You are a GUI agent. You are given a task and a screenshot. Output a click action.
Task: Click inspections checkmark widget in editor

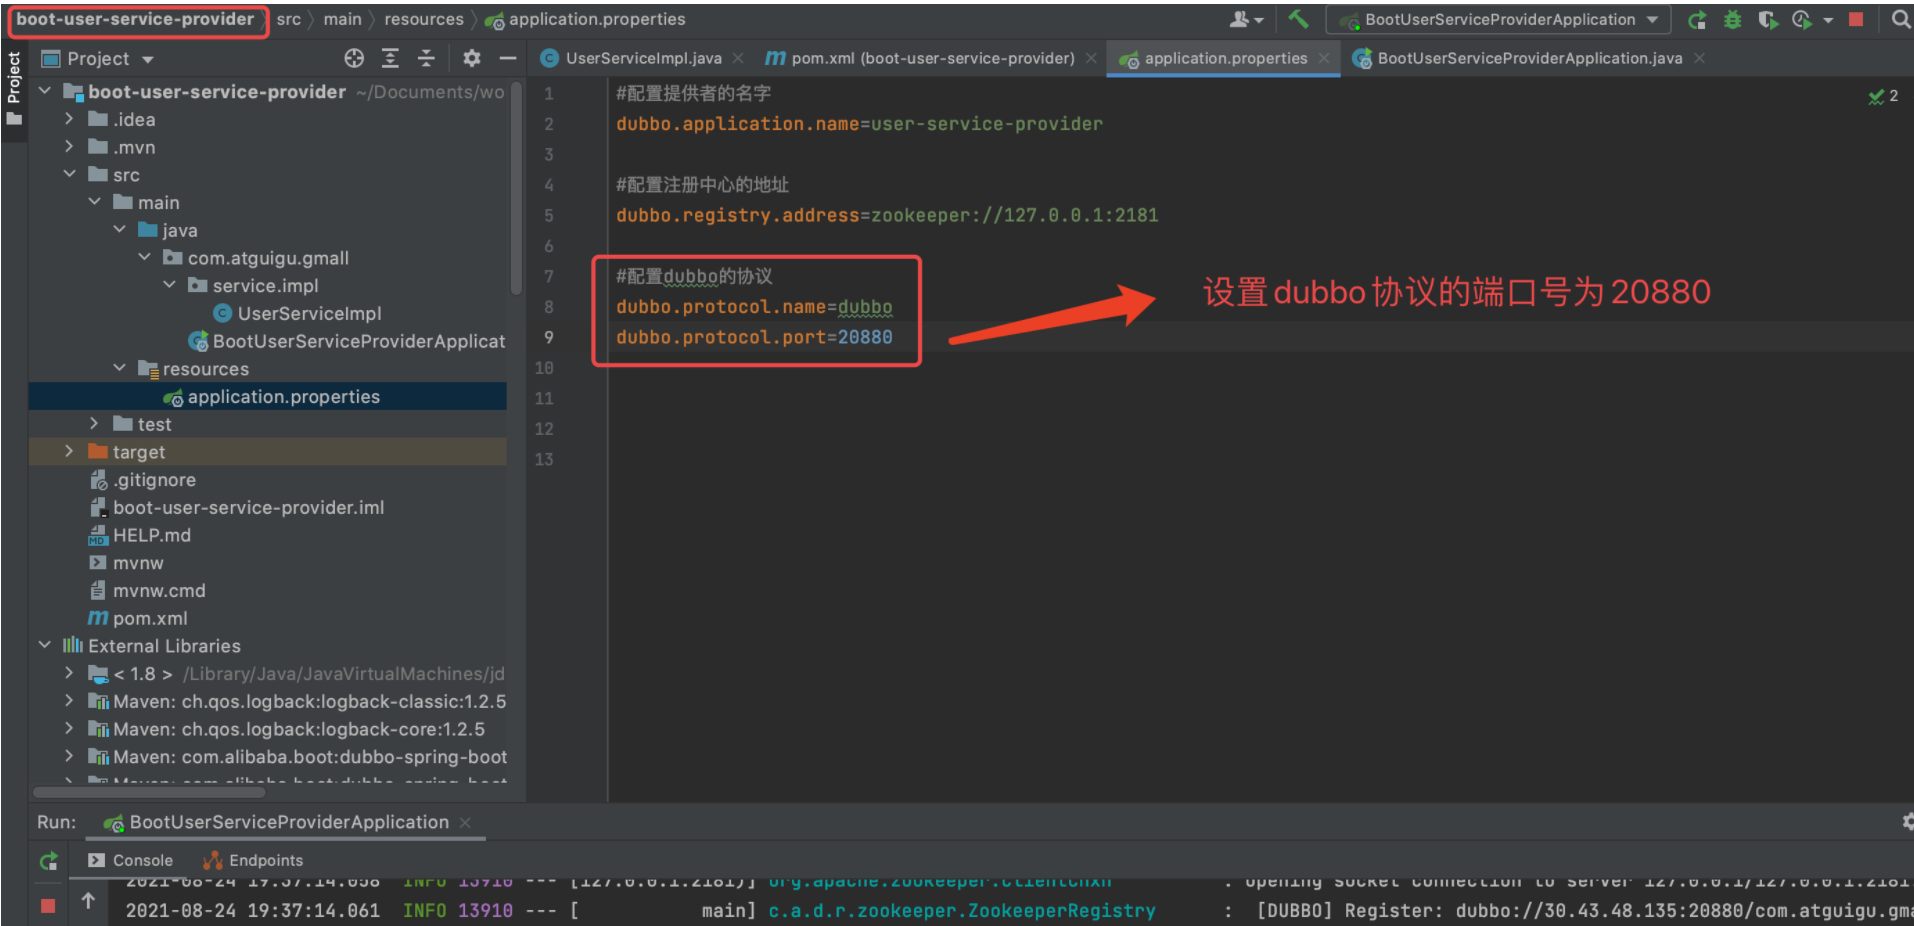(1883, 96)
